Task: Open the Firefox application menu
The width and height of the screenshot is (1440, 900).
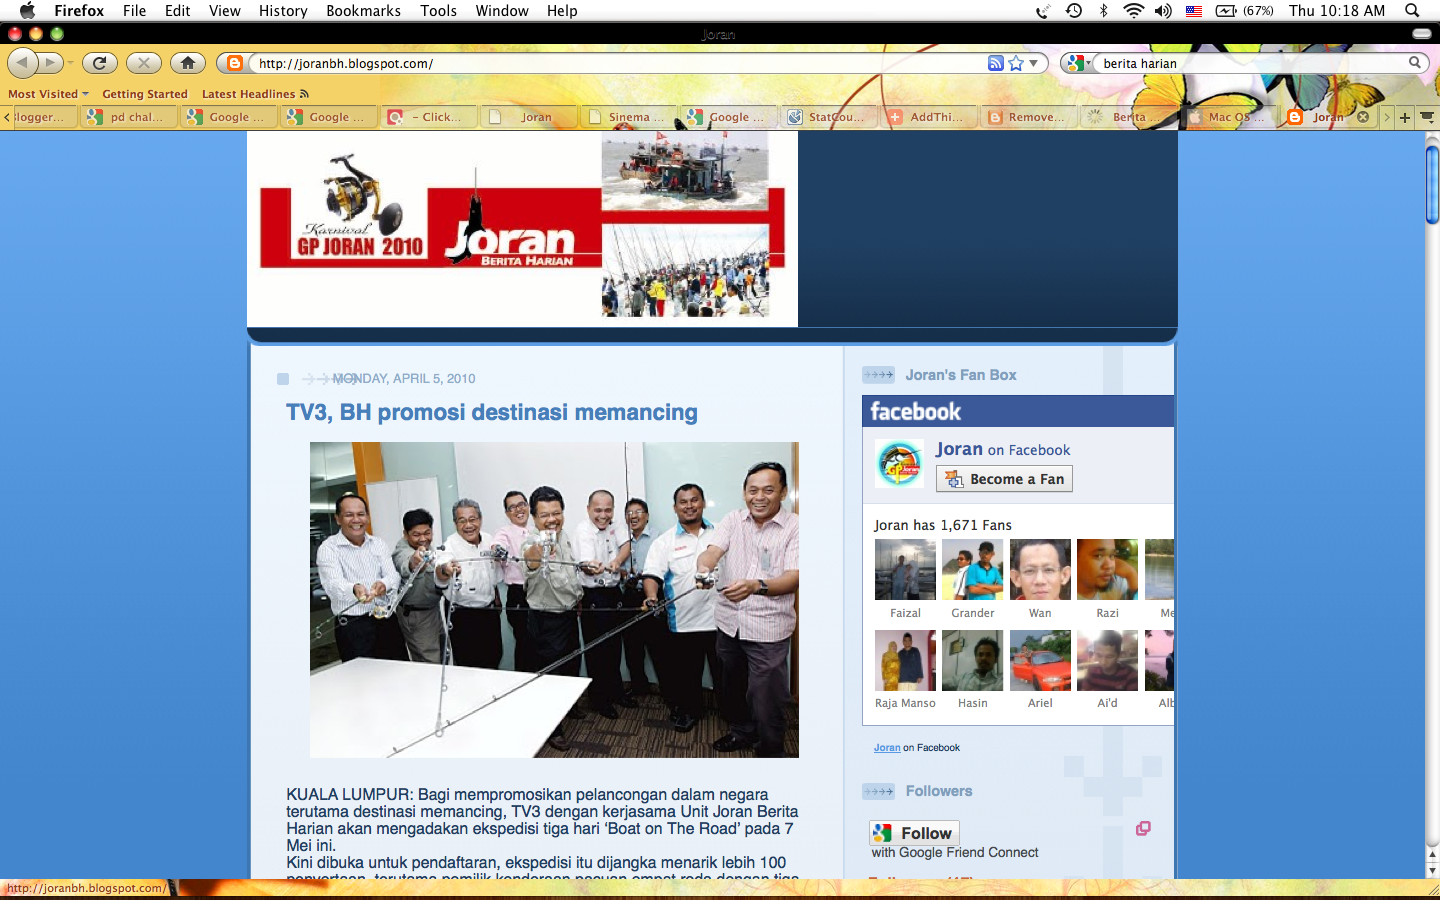Action: click(79, 10)
